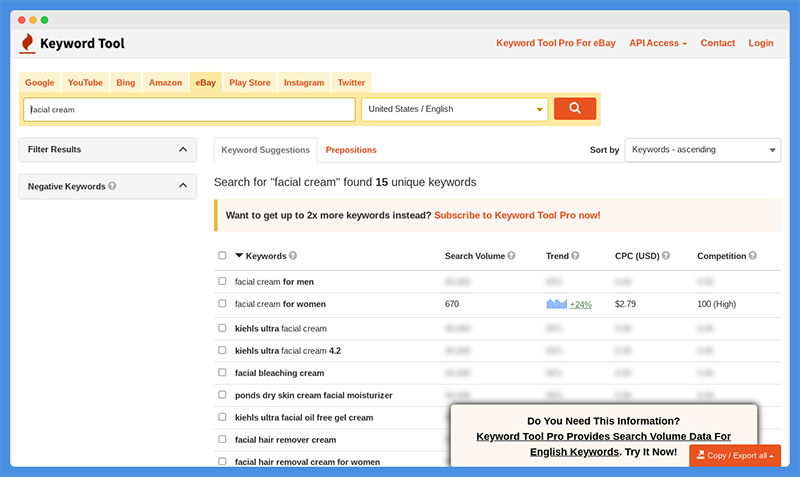Select the eBay tab
This screenshot has height=477, width=800.
[206, 83]
